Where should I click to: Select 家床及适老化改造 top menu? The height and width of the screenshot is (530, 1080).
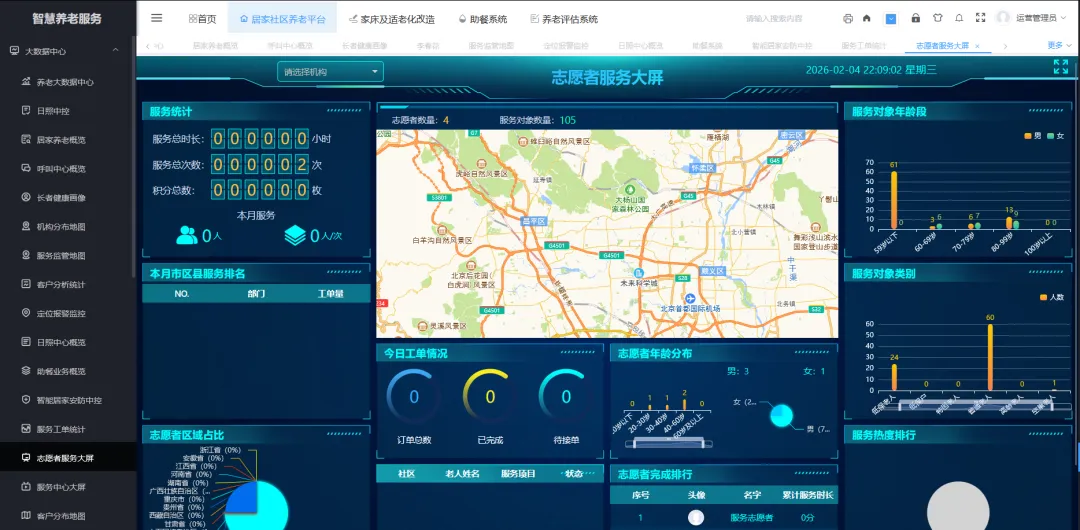[x=392, y=19]
